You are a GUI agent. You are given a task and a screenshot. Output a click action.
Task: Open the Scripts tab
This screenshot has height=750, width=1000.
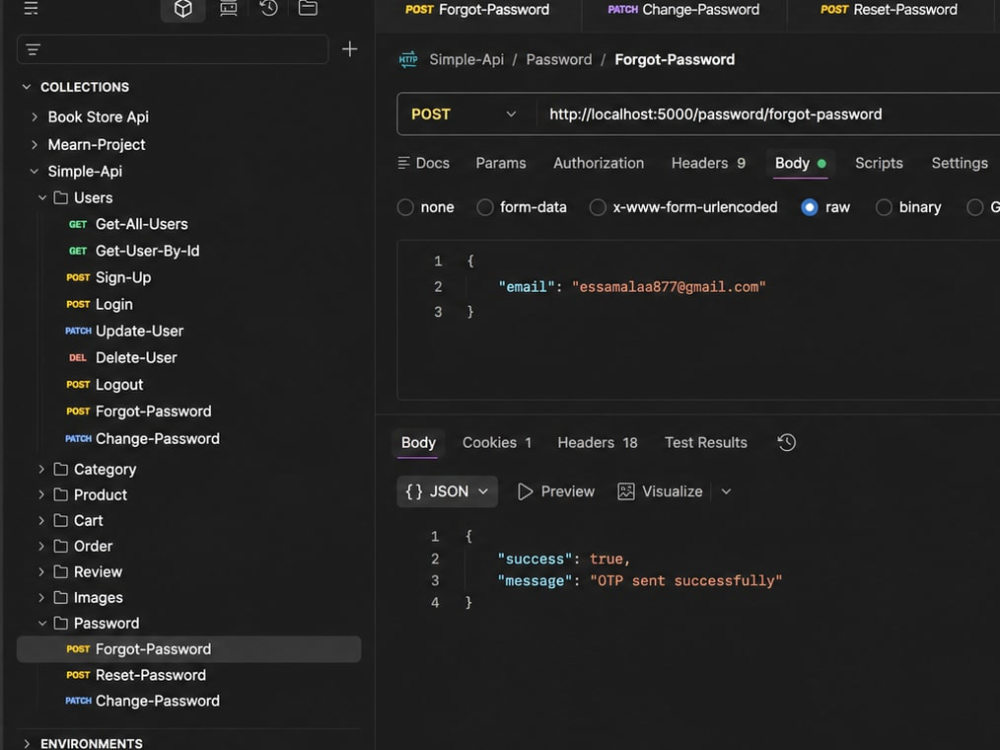[x=879, y=163]
